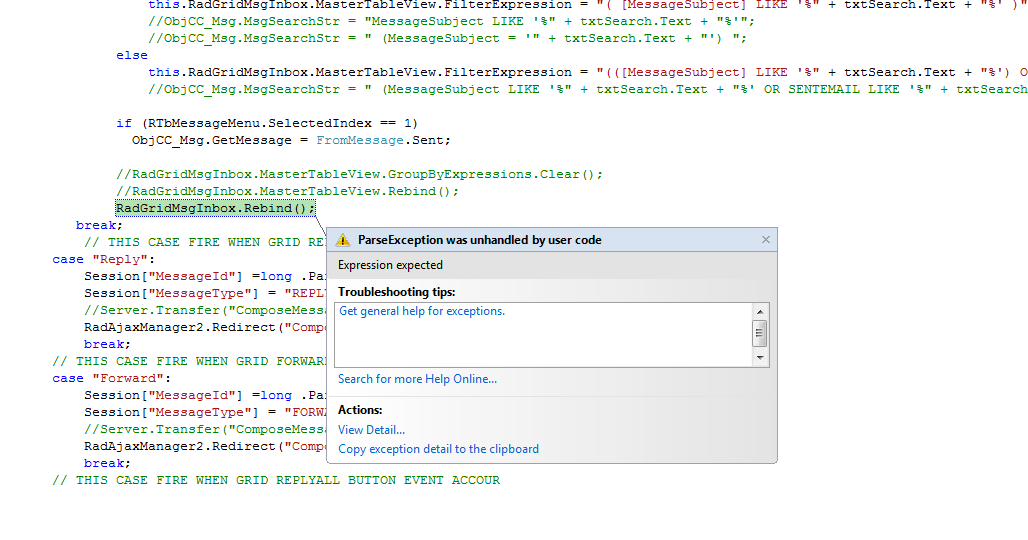Click the RTbMessageMenu.SelectedIndex if statement
This screenshot has height=540, width=1028.
point(267,123)
